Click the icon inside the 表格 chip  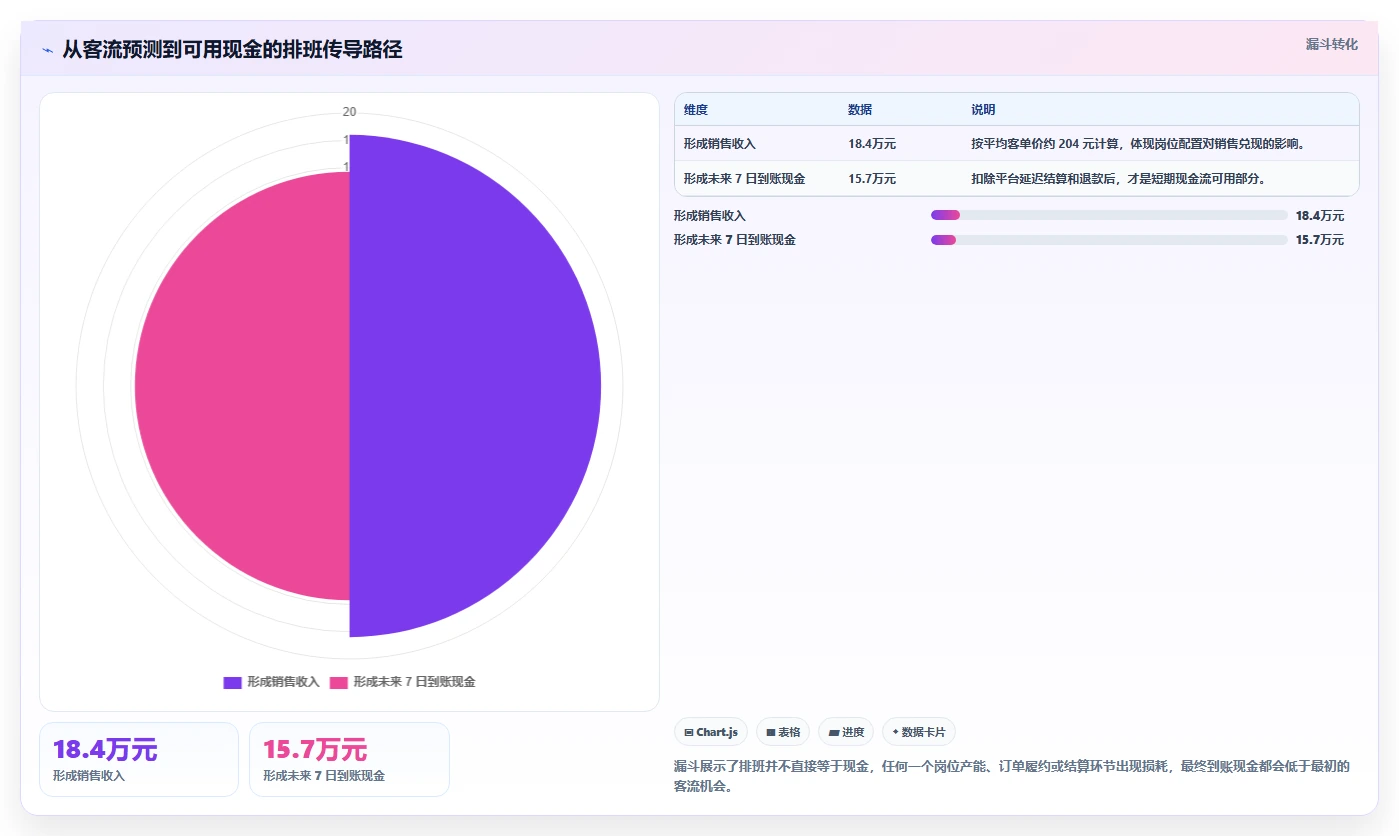[771, 732]
